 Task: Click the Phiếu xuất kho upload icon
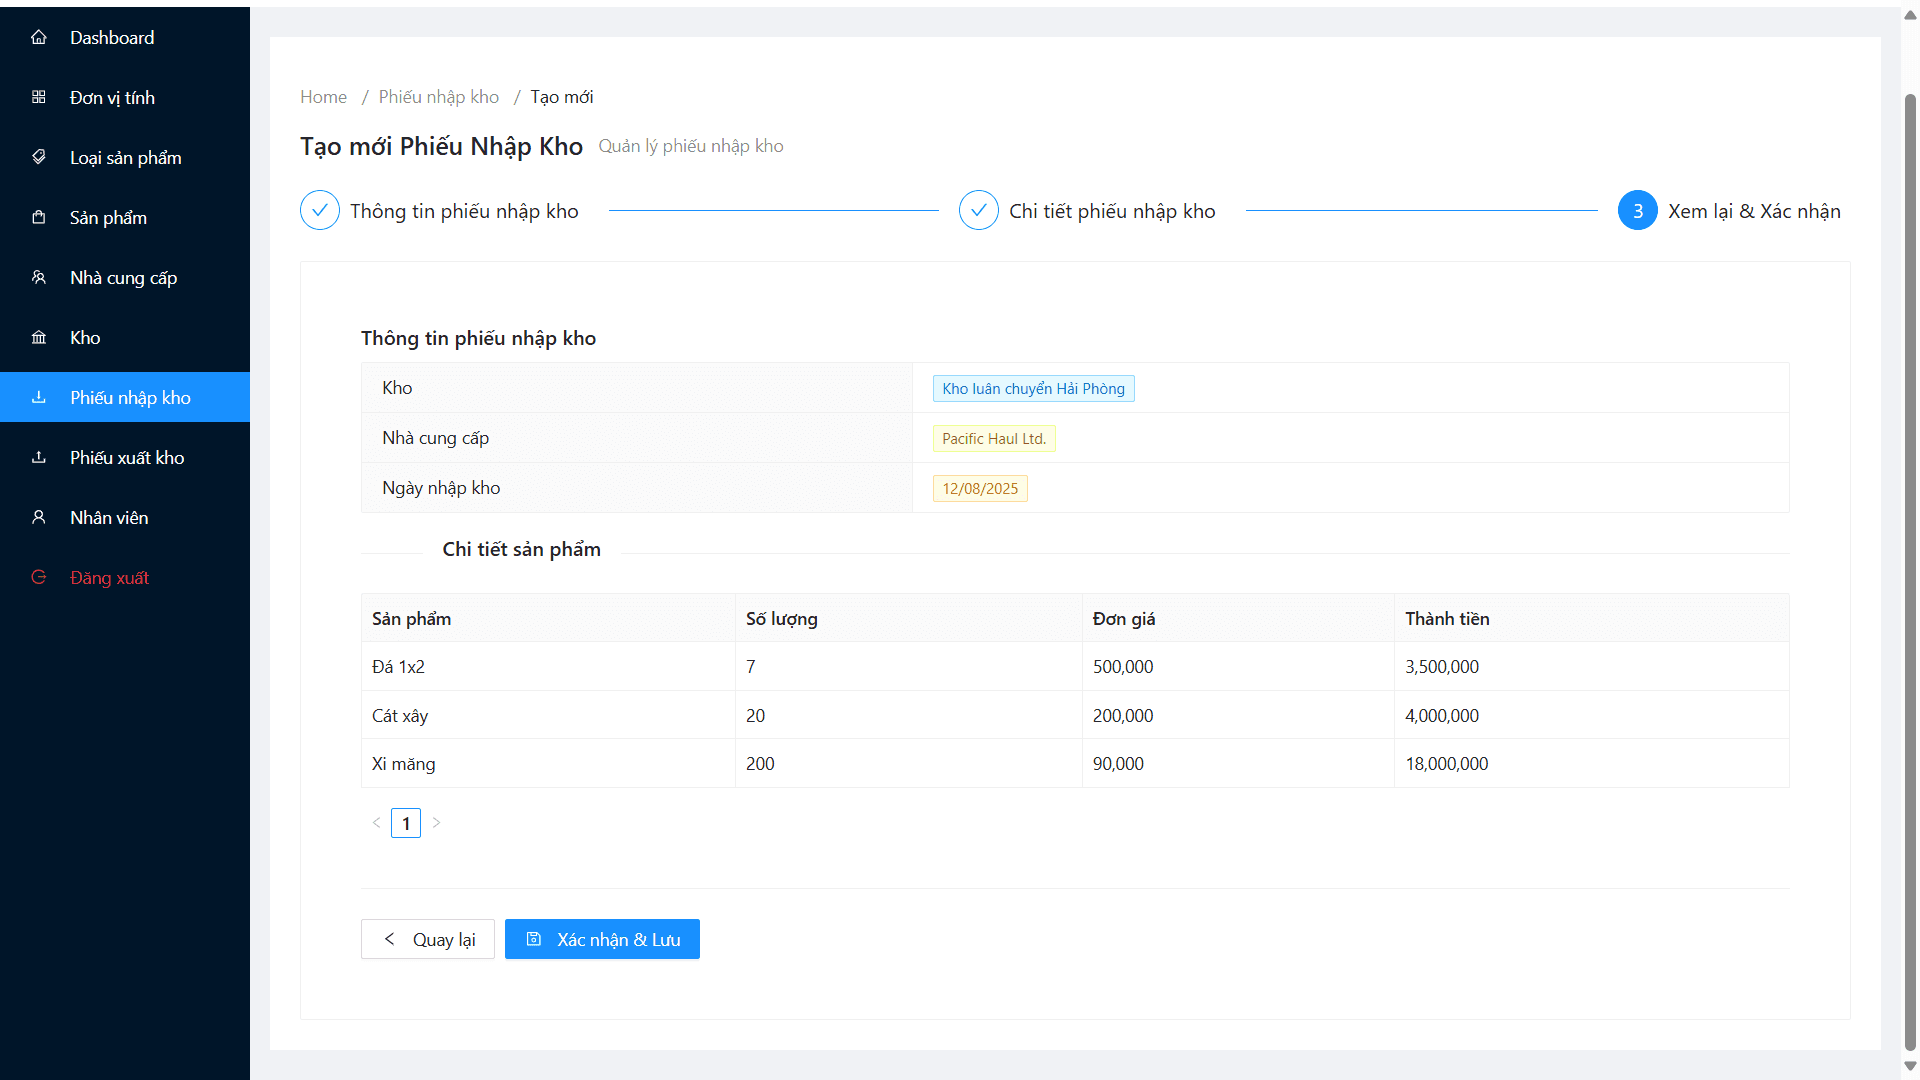(x=39, y=458)
